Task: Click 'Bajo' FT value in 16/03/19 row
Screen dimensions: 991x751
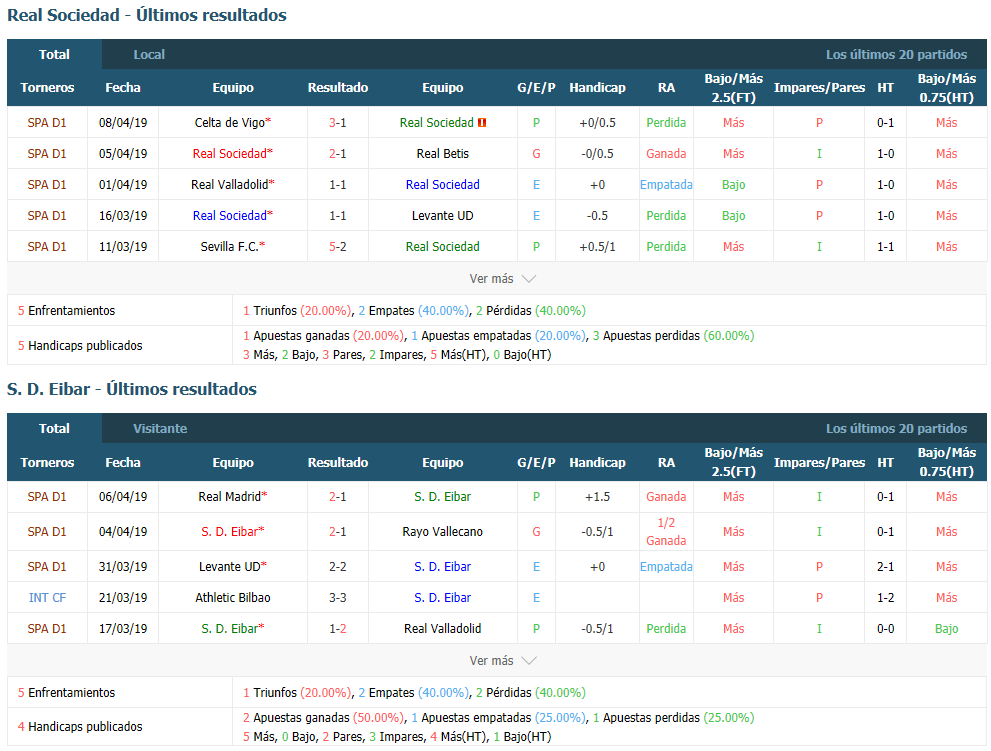Action: coord(733,216)
